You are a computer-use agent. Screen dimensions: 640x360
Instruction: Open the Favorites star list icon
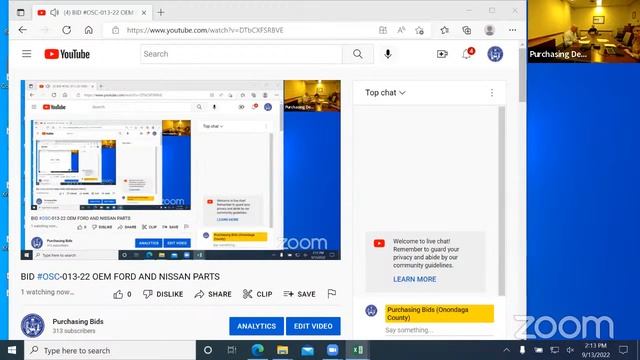point(444,30)
